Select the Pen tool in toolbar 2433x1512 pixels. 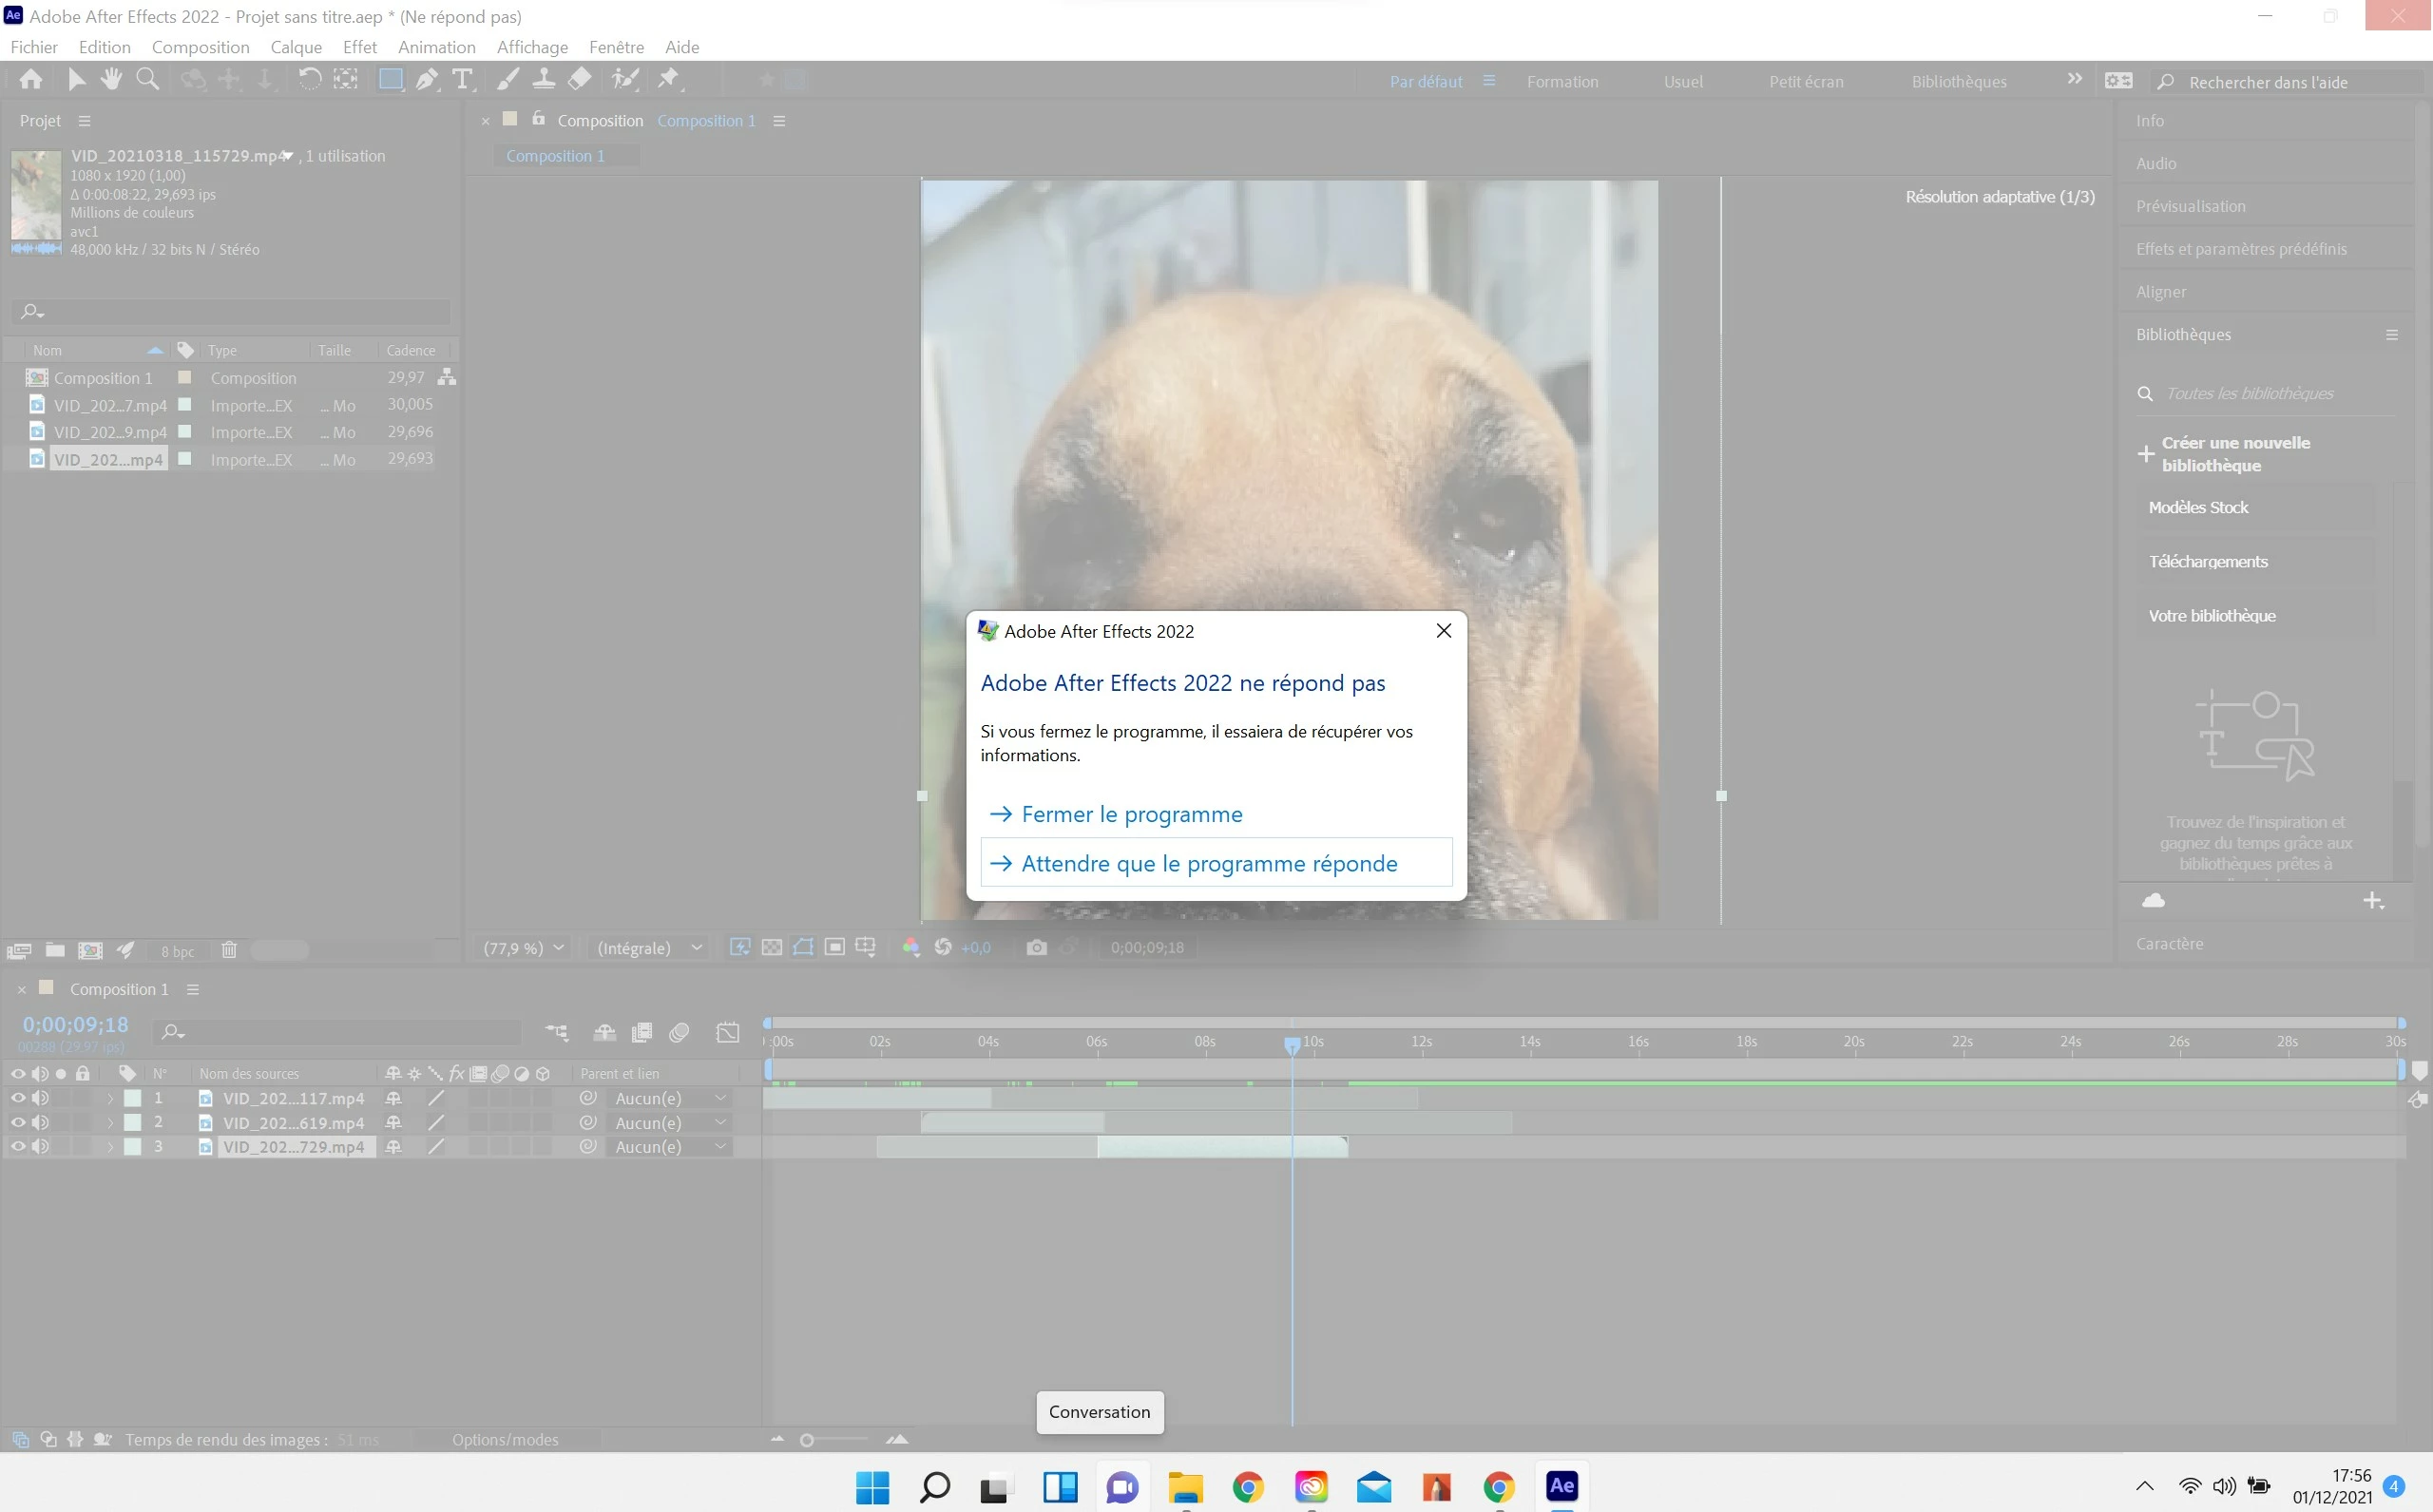click(x=427, y=80)
